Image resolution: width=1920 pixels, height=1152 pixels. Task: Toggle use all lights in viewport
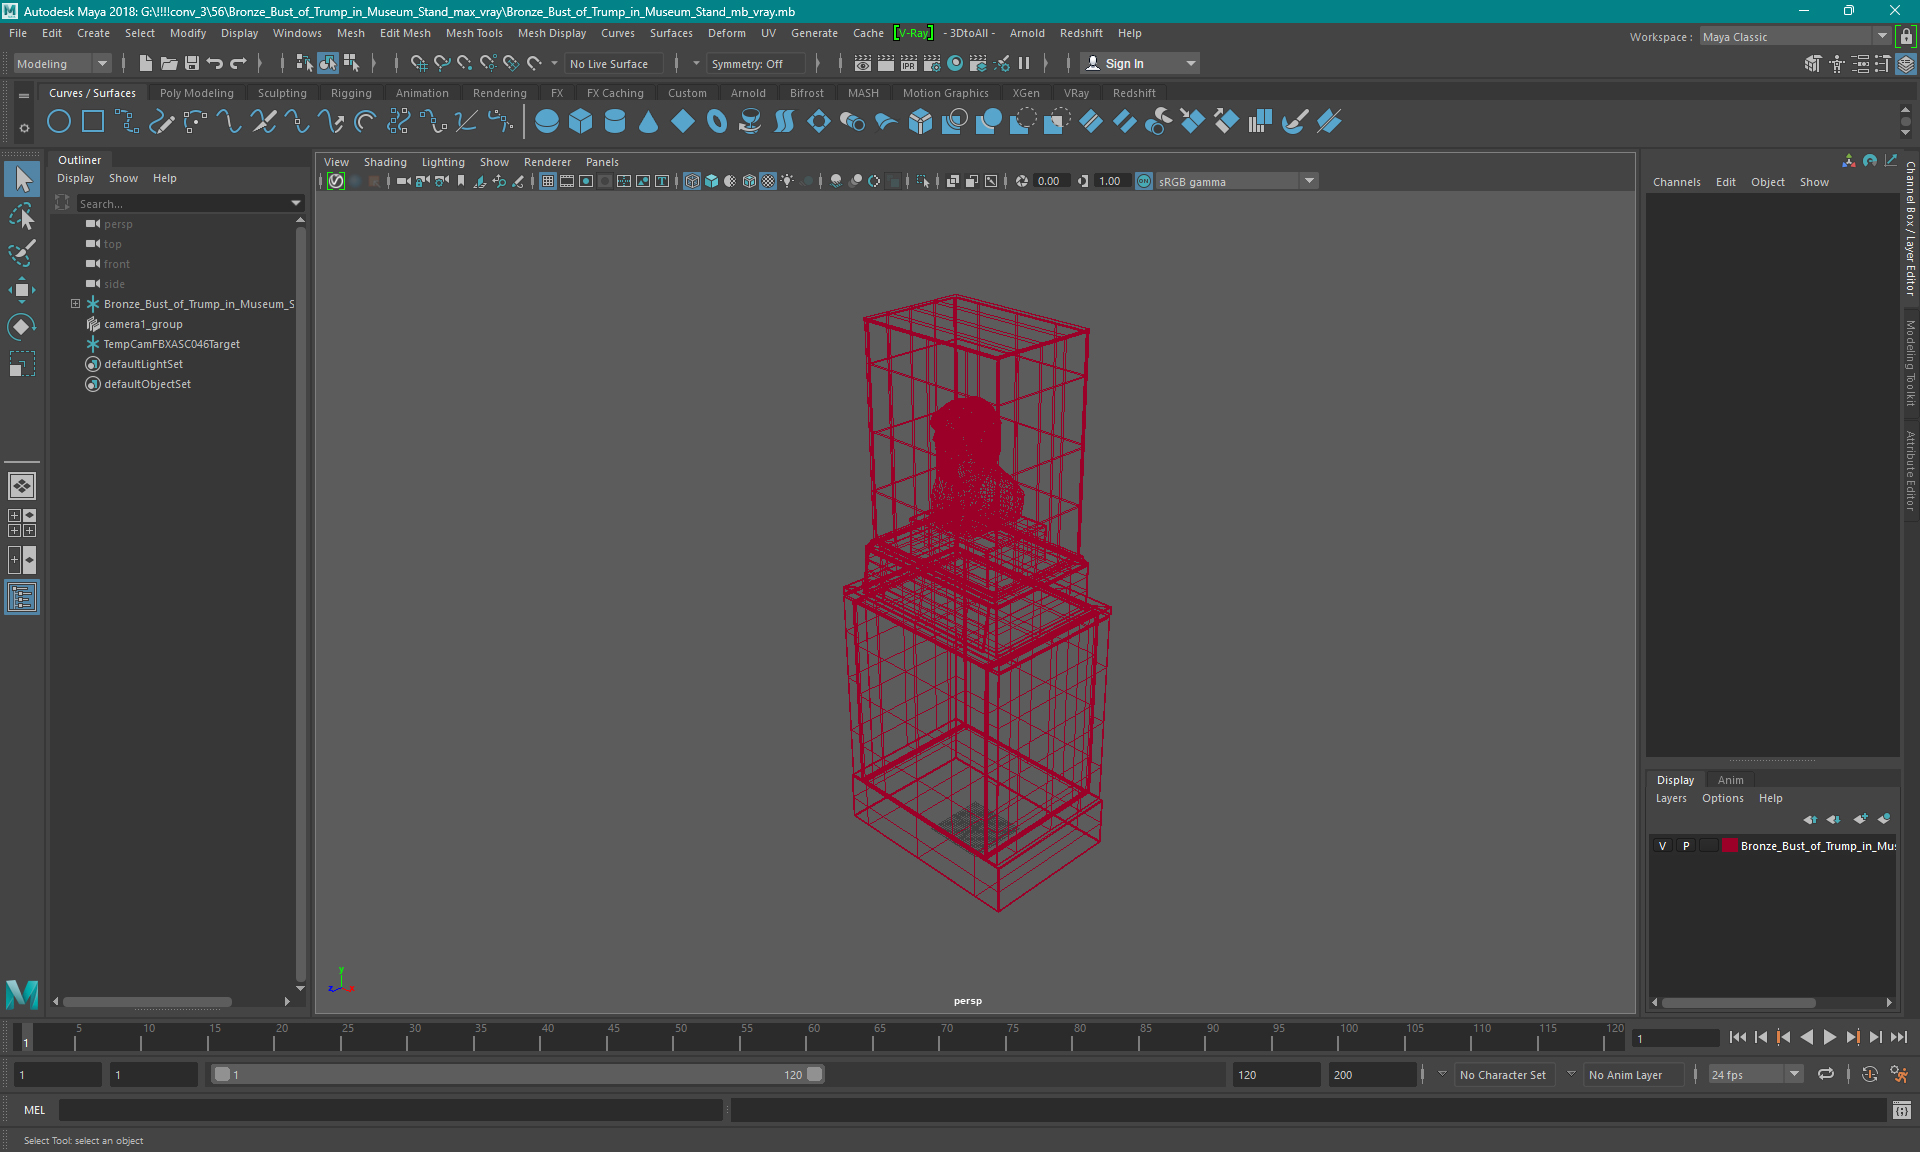click(x=788, y=181)
